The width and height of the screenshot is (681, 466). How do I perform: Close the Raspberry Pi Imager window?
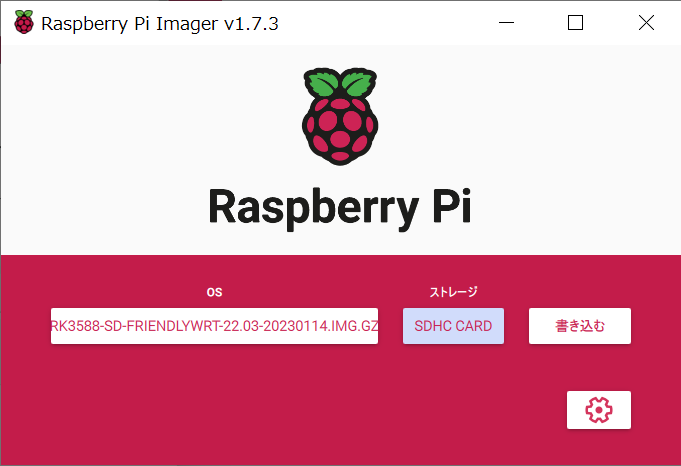[646, 23]
